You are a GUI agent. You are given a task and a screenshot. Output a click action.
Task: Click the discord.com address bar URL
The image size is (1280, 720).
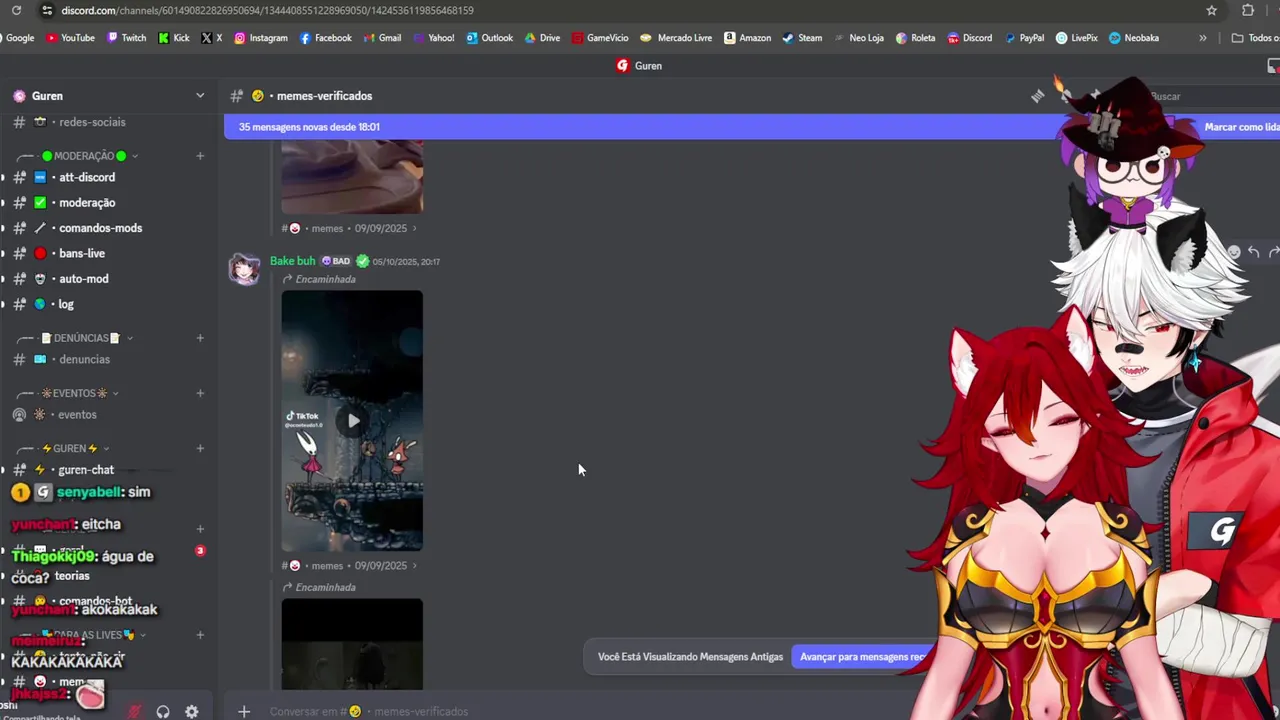(267, 10)
